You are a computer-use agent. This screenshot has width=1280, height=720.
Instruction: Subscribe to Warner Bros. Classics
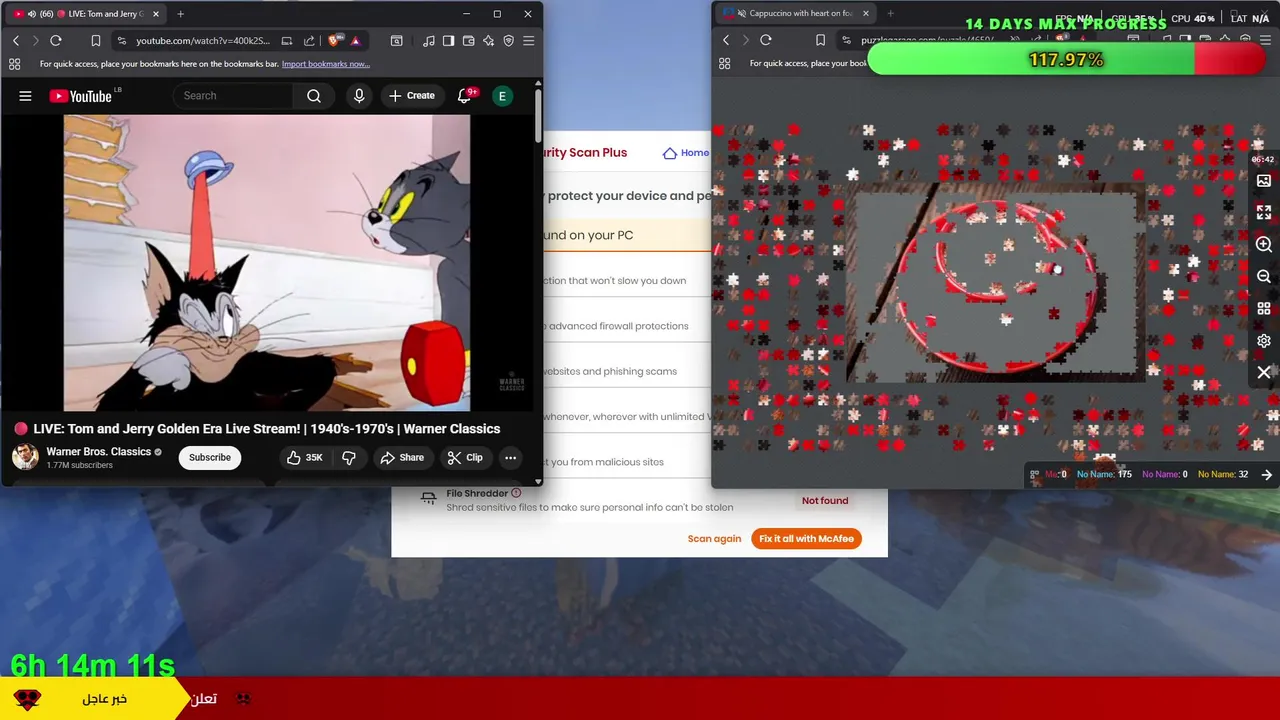(210, 458)
